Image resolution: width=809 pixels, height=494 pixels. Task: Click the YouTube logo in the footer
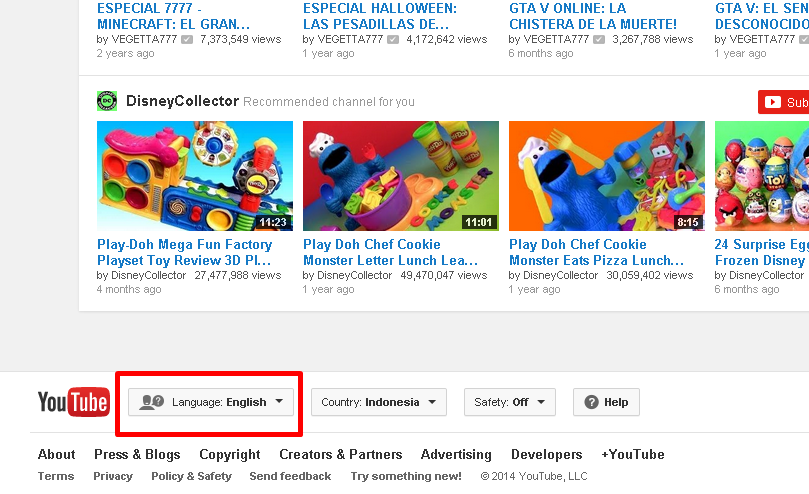[x=73, y=402]
